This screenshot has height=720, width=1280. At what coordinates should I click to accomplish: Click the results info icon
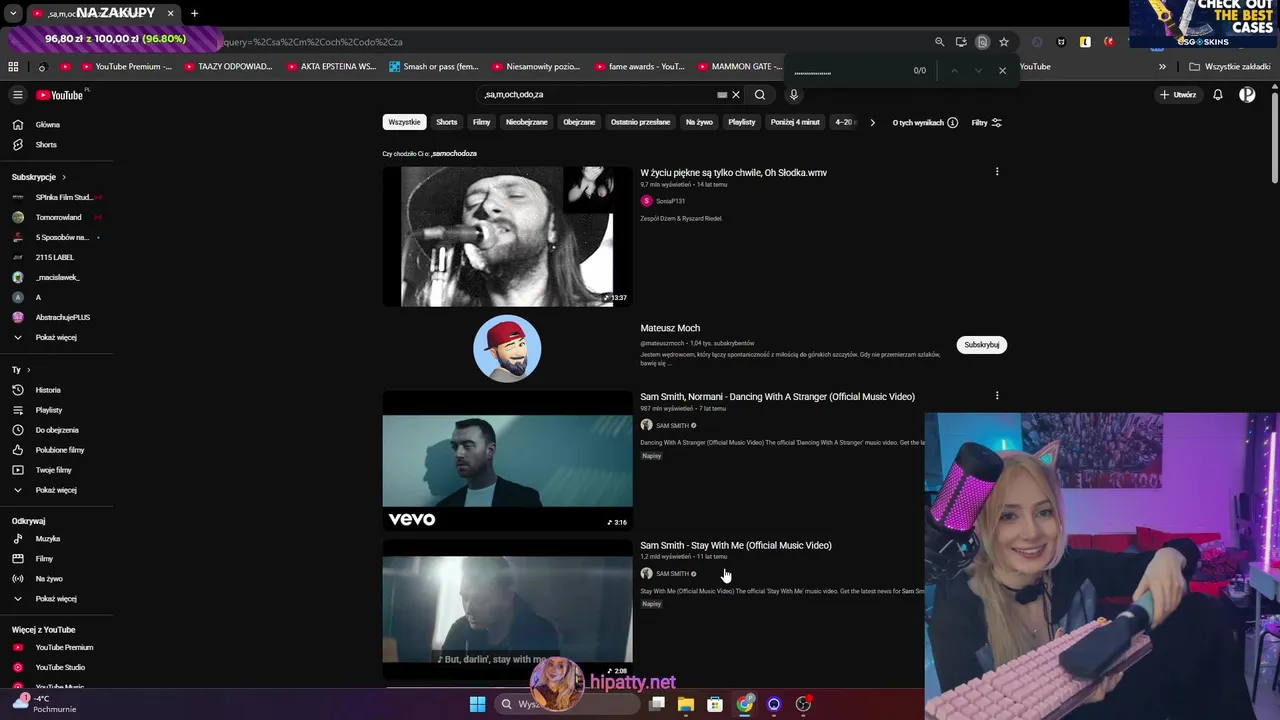(952, 123)
